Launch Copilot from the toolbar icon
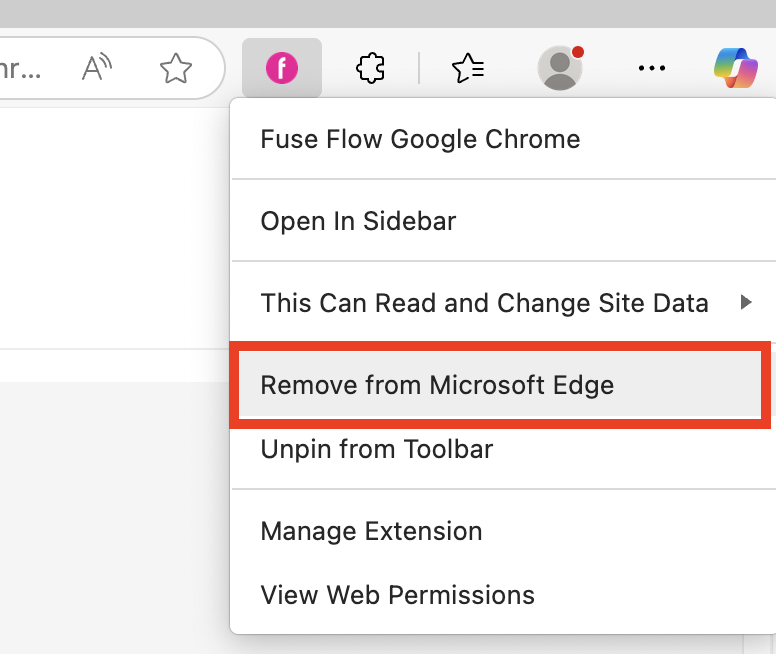776x654 pixels. [x=736, y=68]
